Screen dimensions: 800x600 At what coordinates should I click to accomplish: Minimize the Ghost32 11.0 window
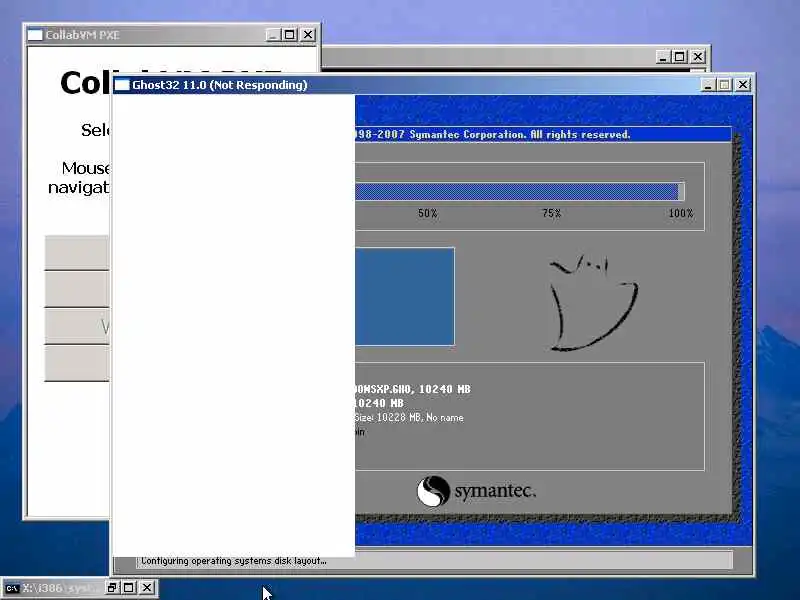click(x=708, y=85)
